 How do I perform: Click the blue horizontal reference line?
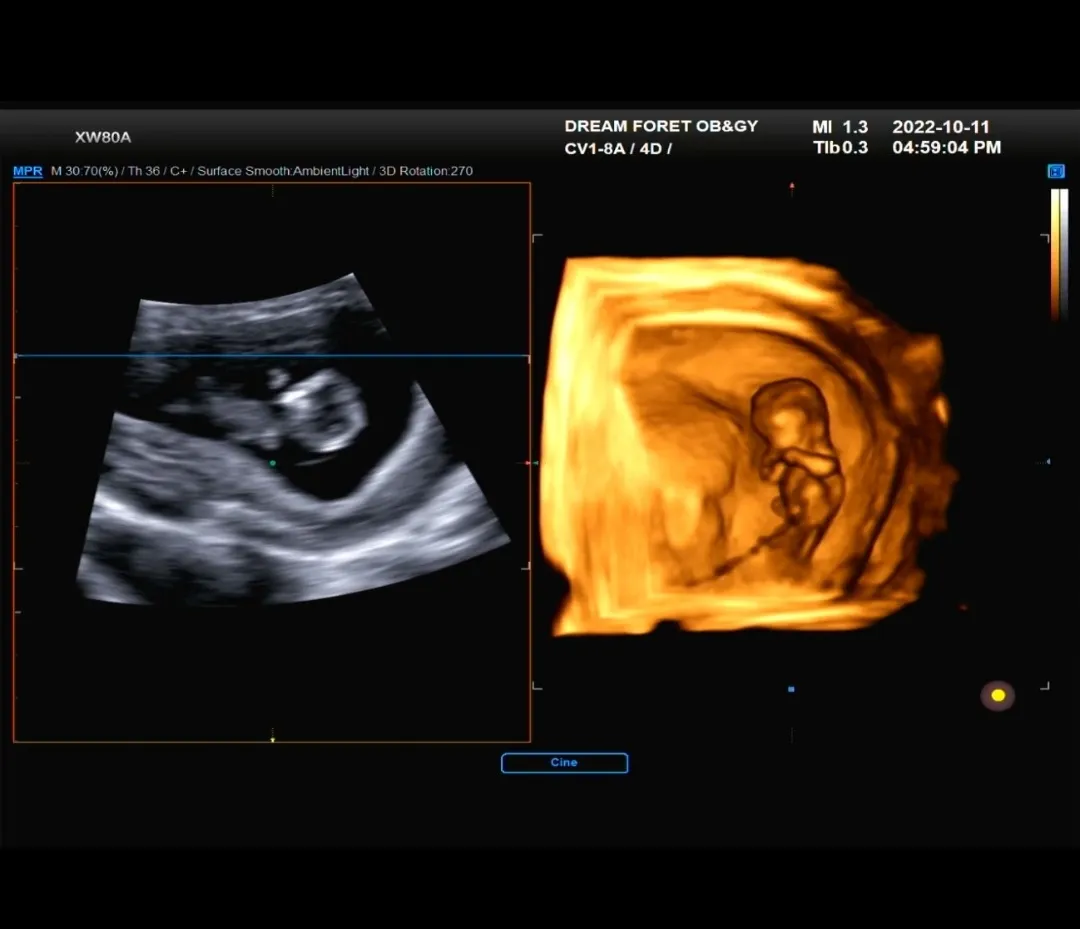pyautogui.click(x=272, y=356)
